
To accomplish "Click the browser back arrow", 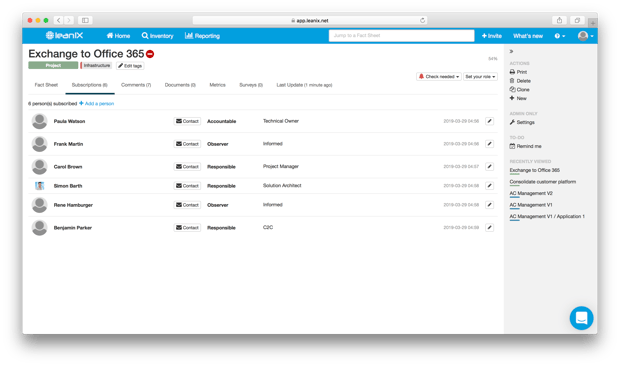I will point(59,20).
